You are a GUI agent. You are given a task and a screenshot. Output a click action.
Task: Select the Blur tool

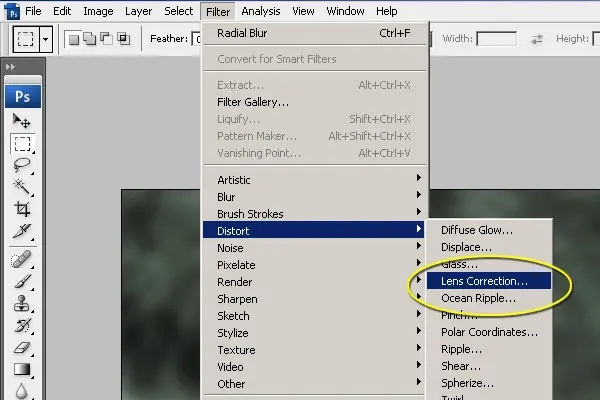tap(22, 391)
